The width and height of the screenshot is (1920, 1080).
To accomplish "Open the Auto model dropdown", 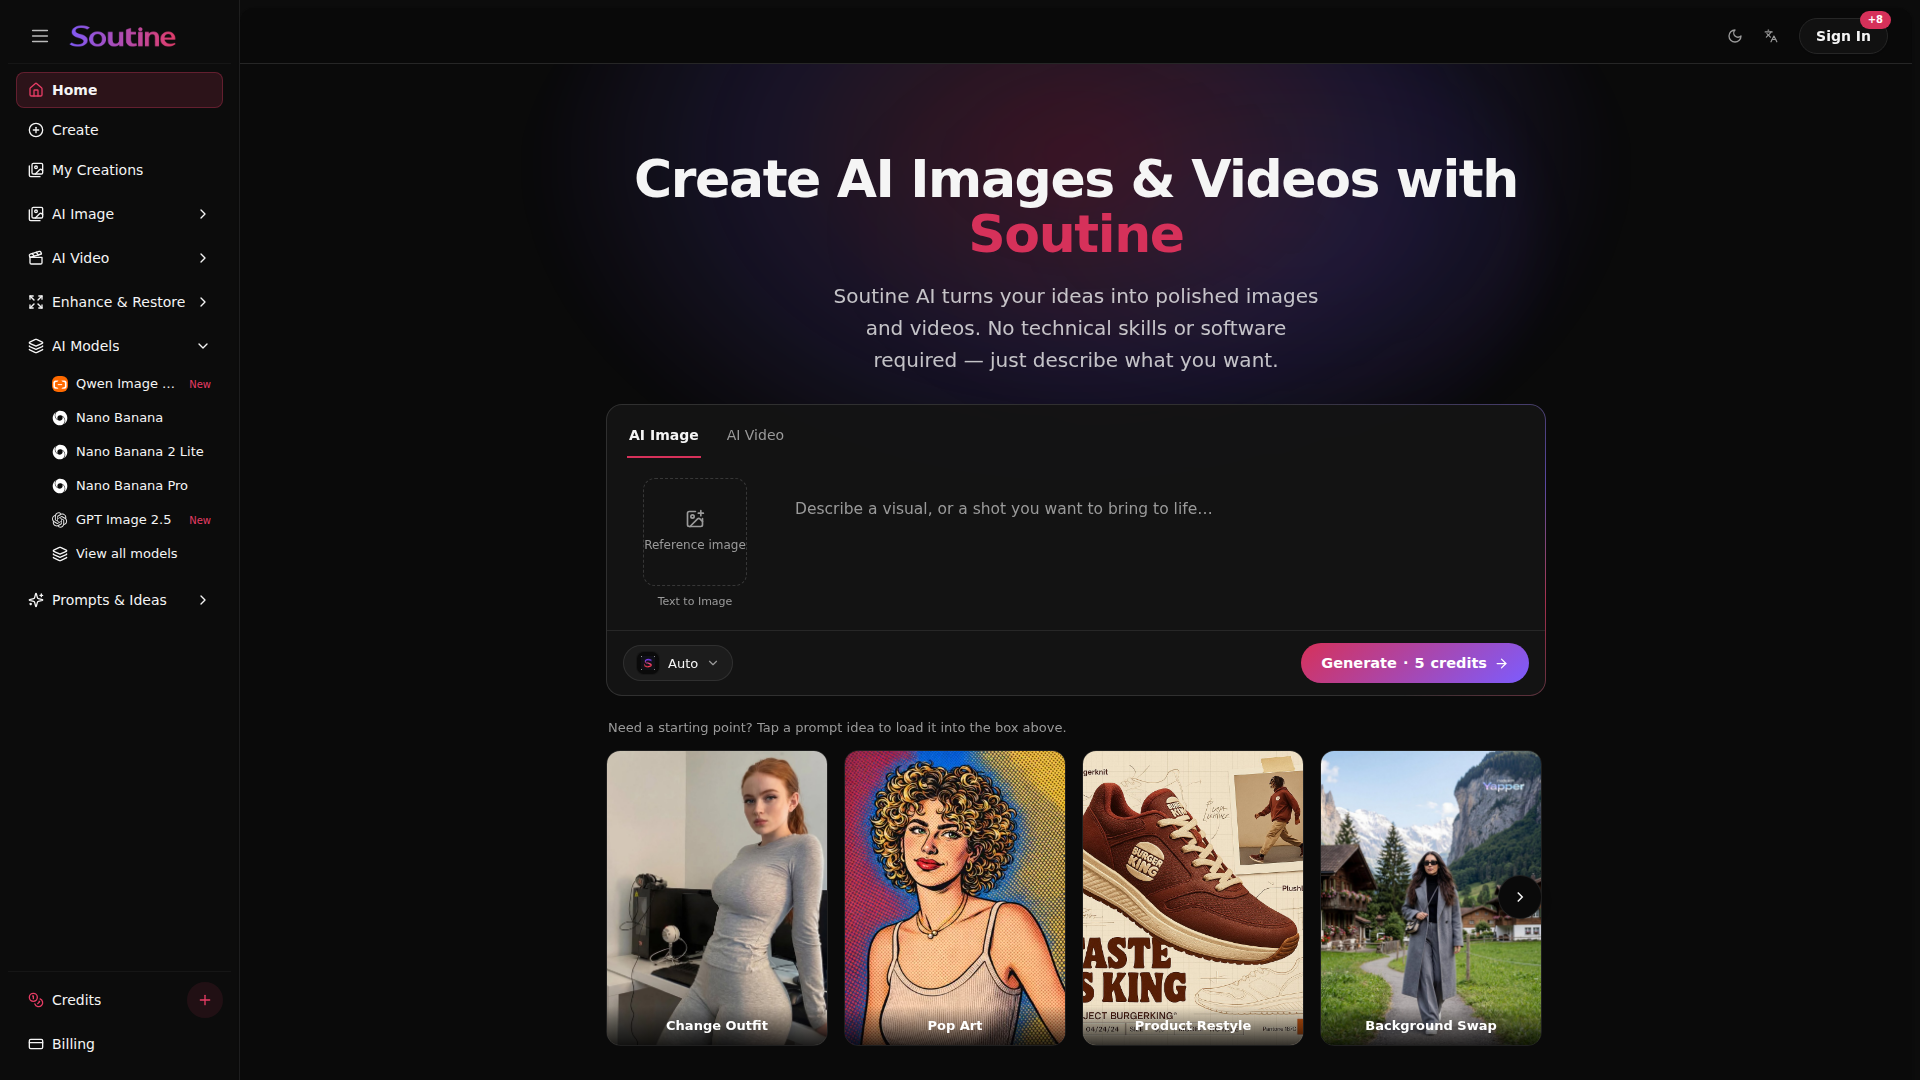I will (678, 663).
